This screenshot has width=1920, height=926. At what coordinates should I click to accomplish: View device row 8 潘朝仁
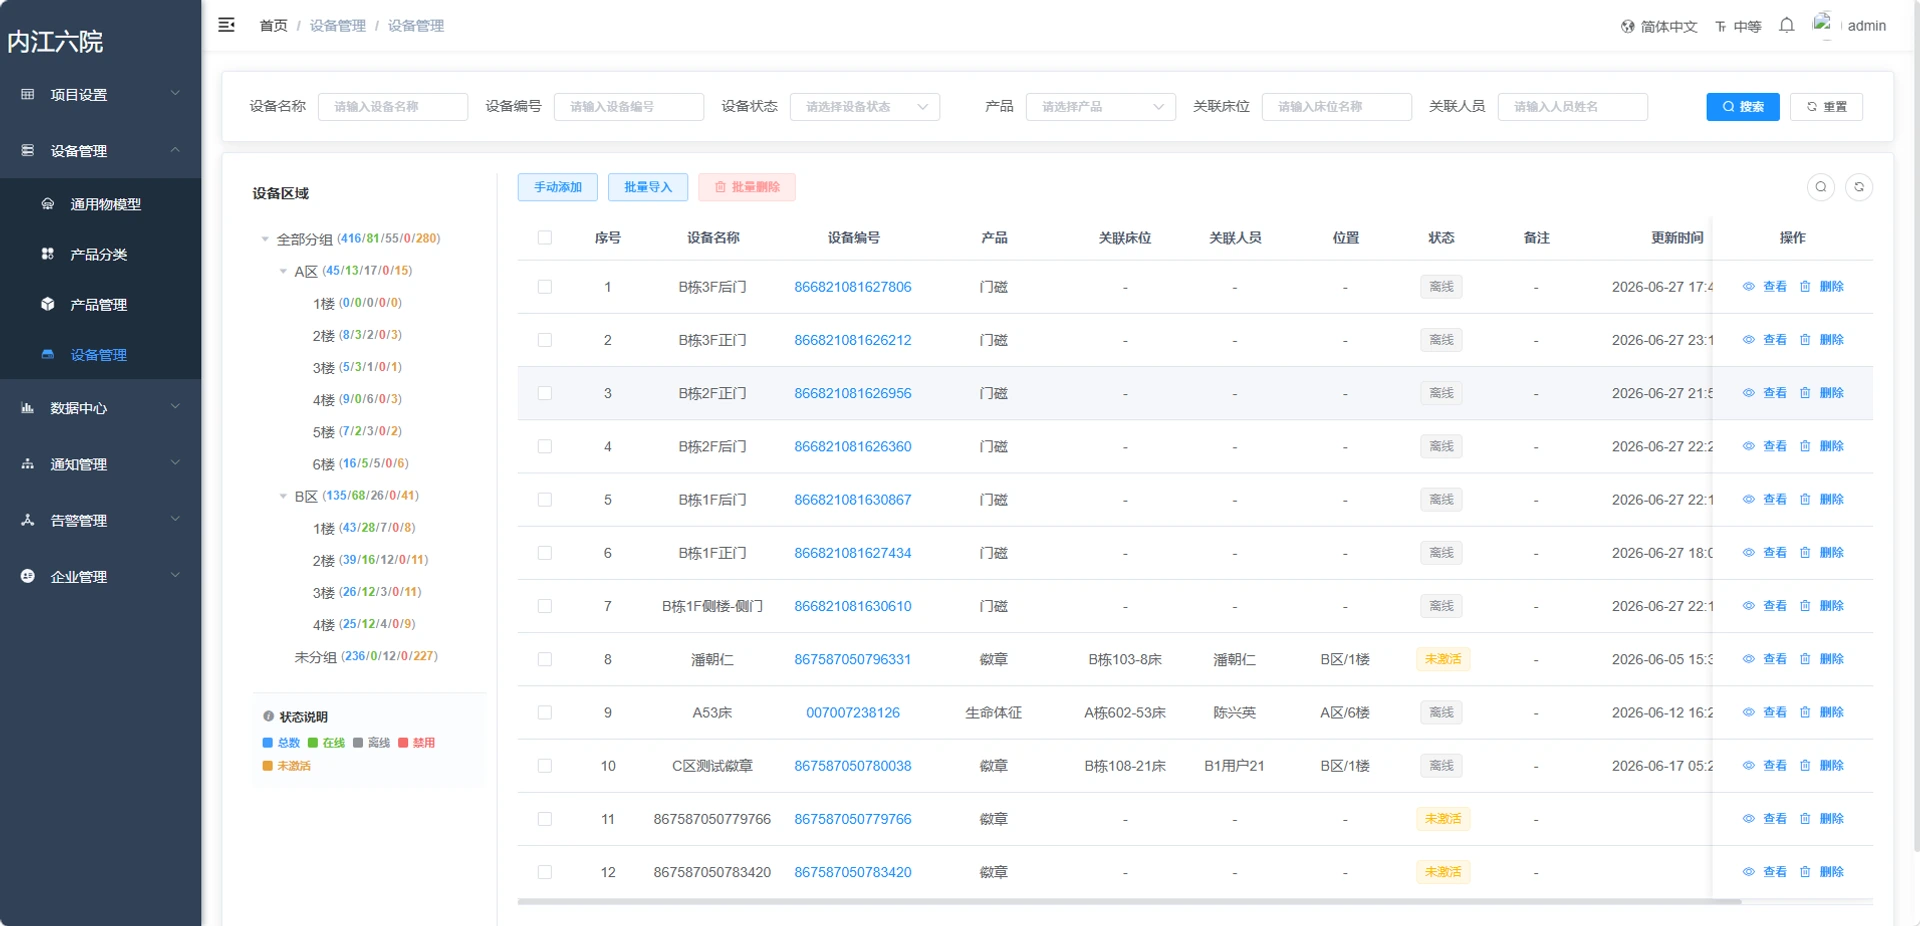click(1765, 659)
